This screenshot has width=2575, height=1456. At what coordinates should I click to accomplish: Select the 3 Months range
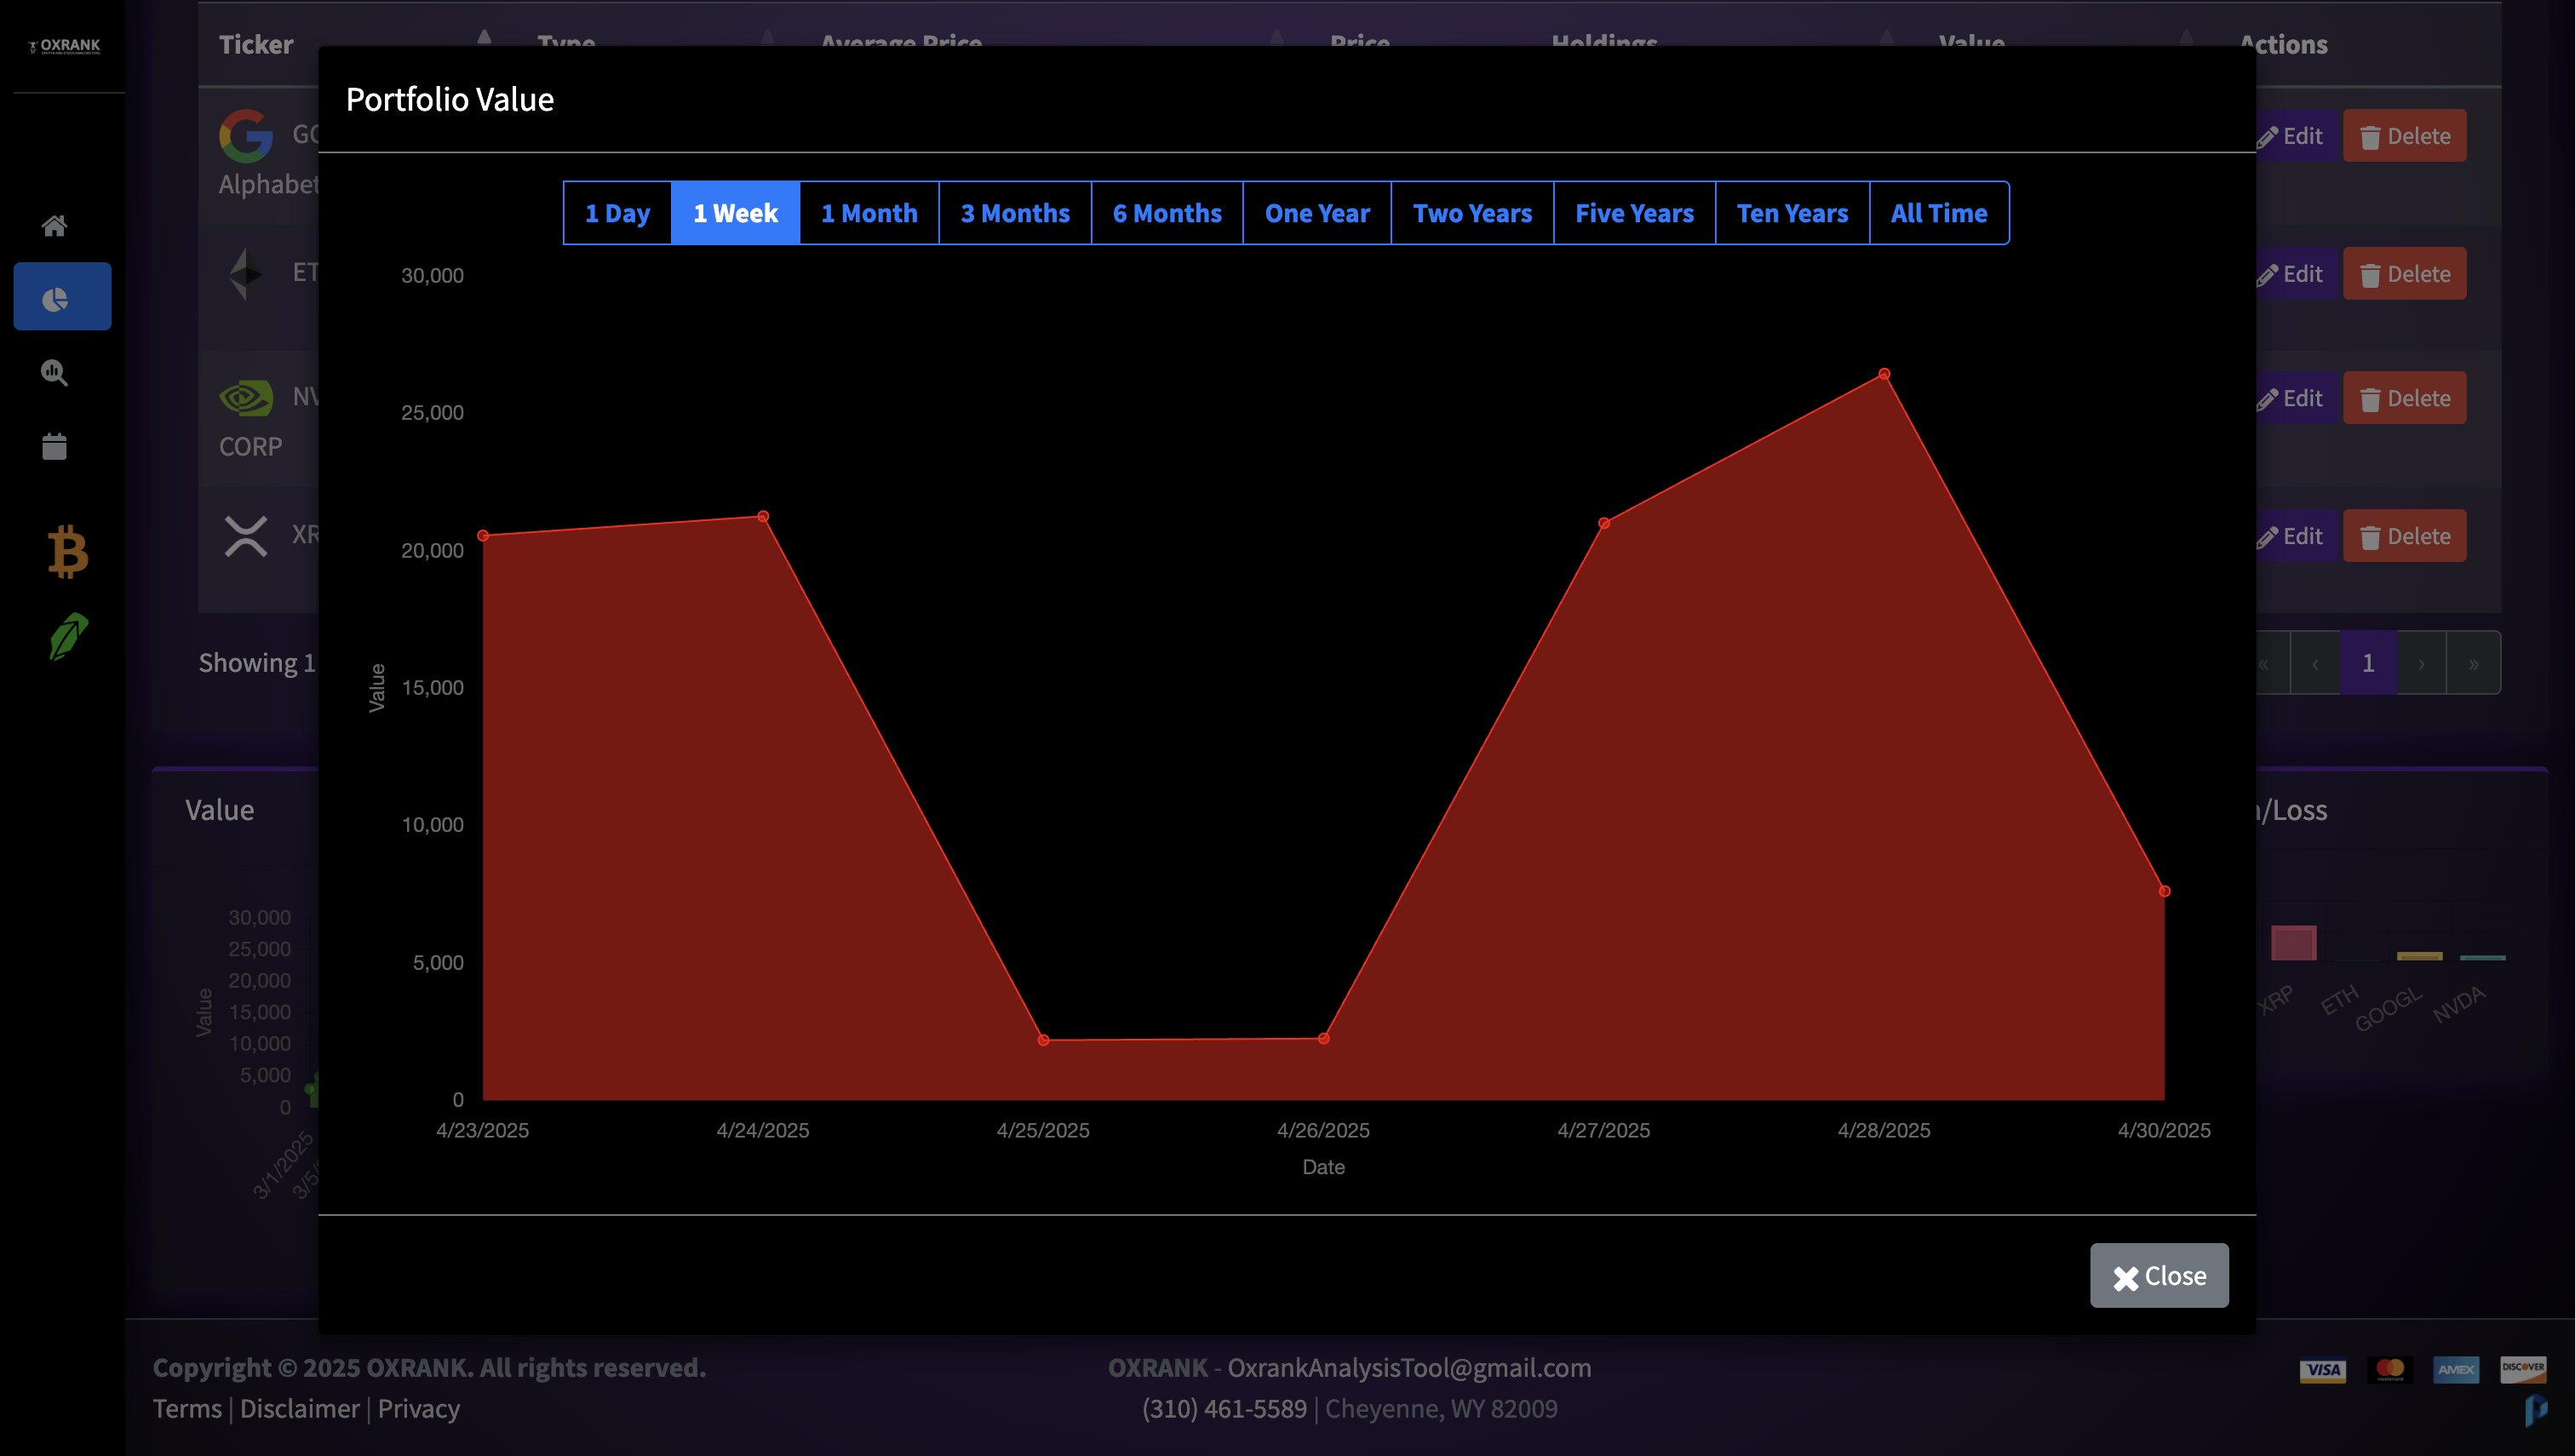pos(1014,213)
